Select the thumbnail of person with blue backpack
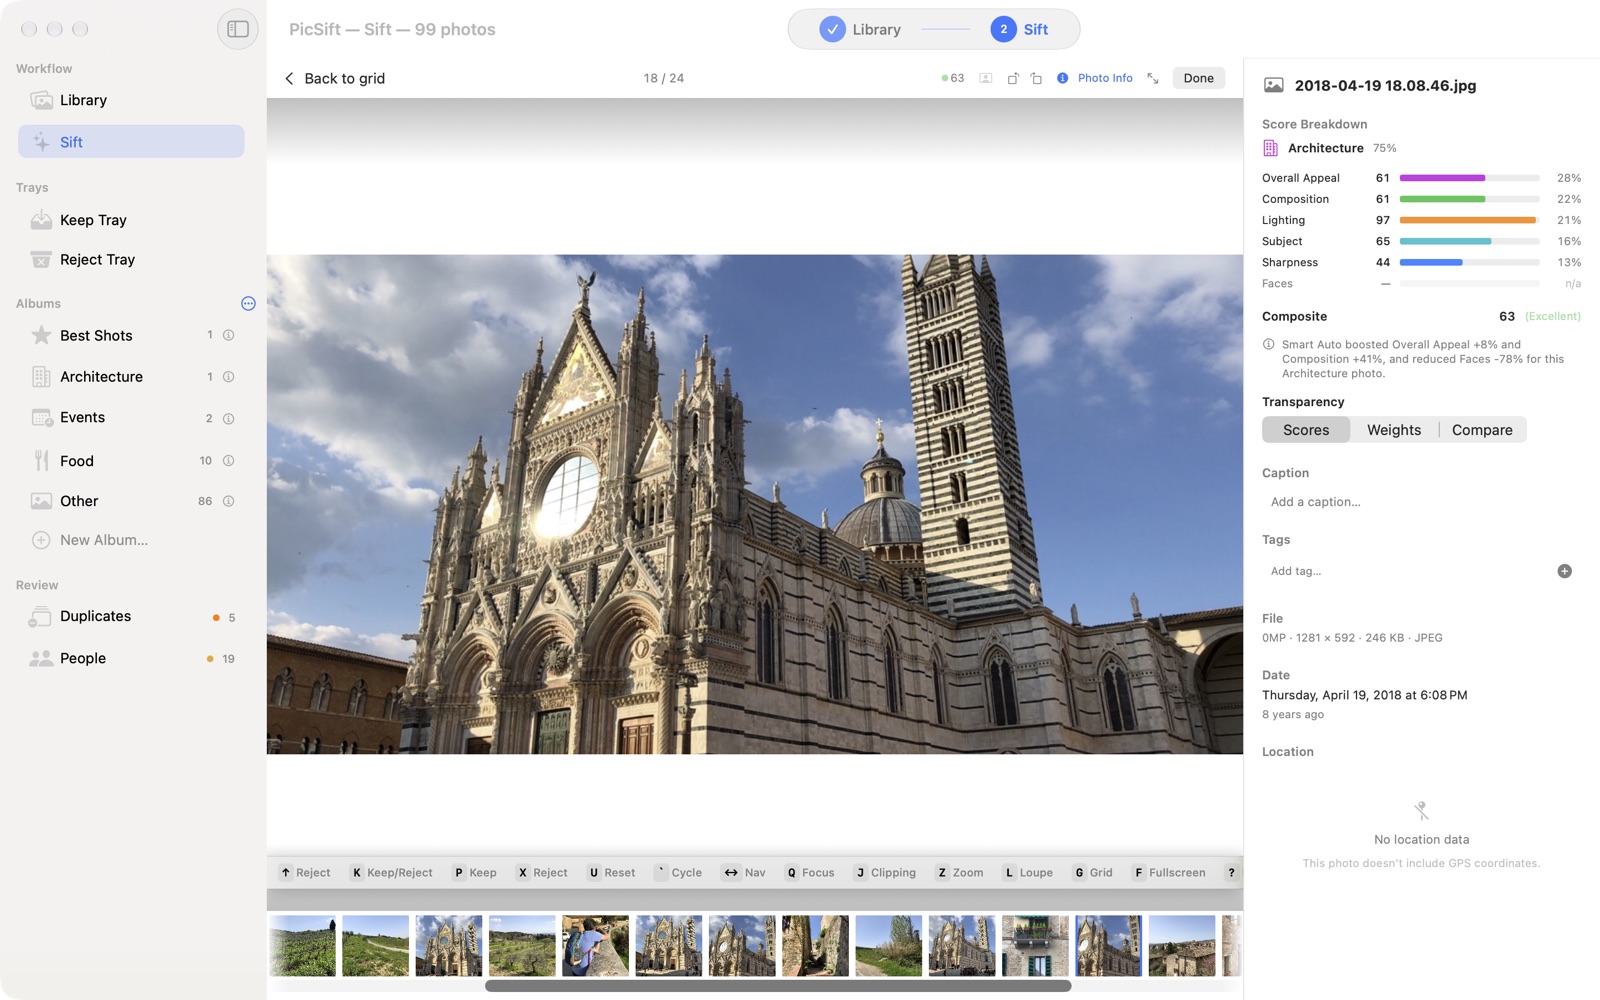The width and height of the screenshot is (1600, 1000). [x=595, y=945]
